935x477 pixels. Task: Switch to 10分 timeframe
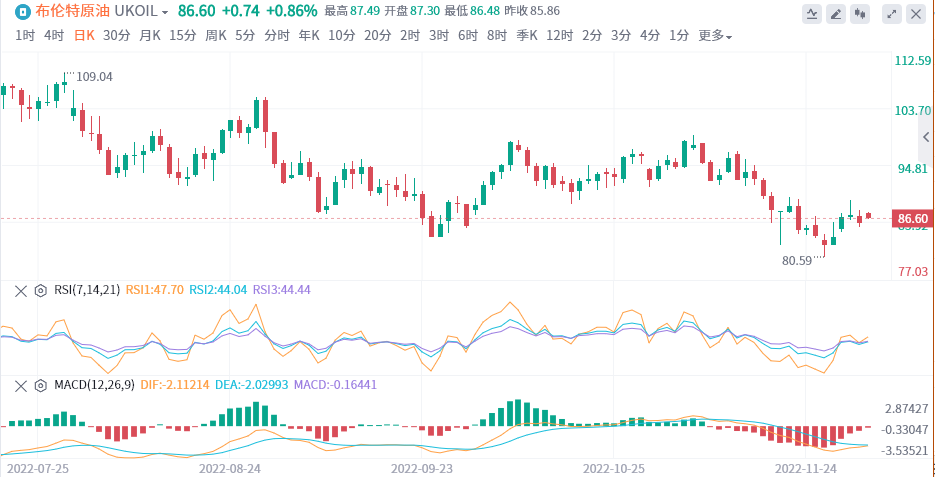coord(342,36)
